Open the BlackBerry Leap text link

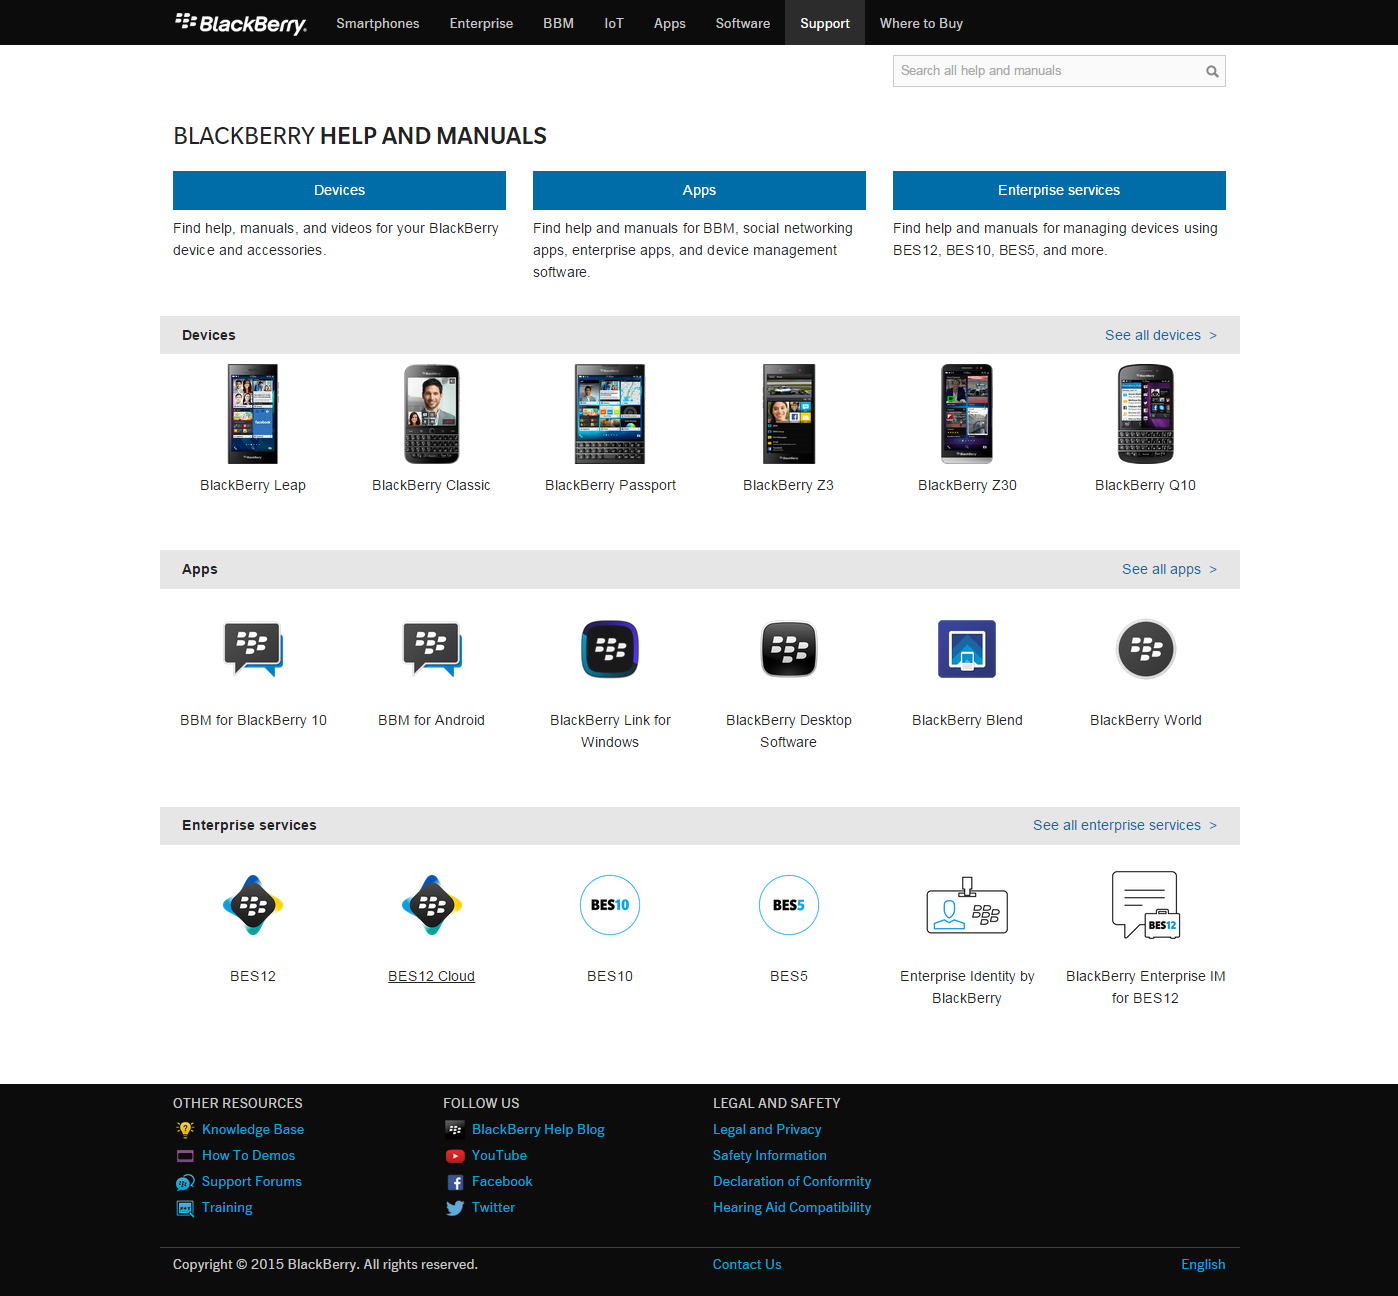point(253,485)
